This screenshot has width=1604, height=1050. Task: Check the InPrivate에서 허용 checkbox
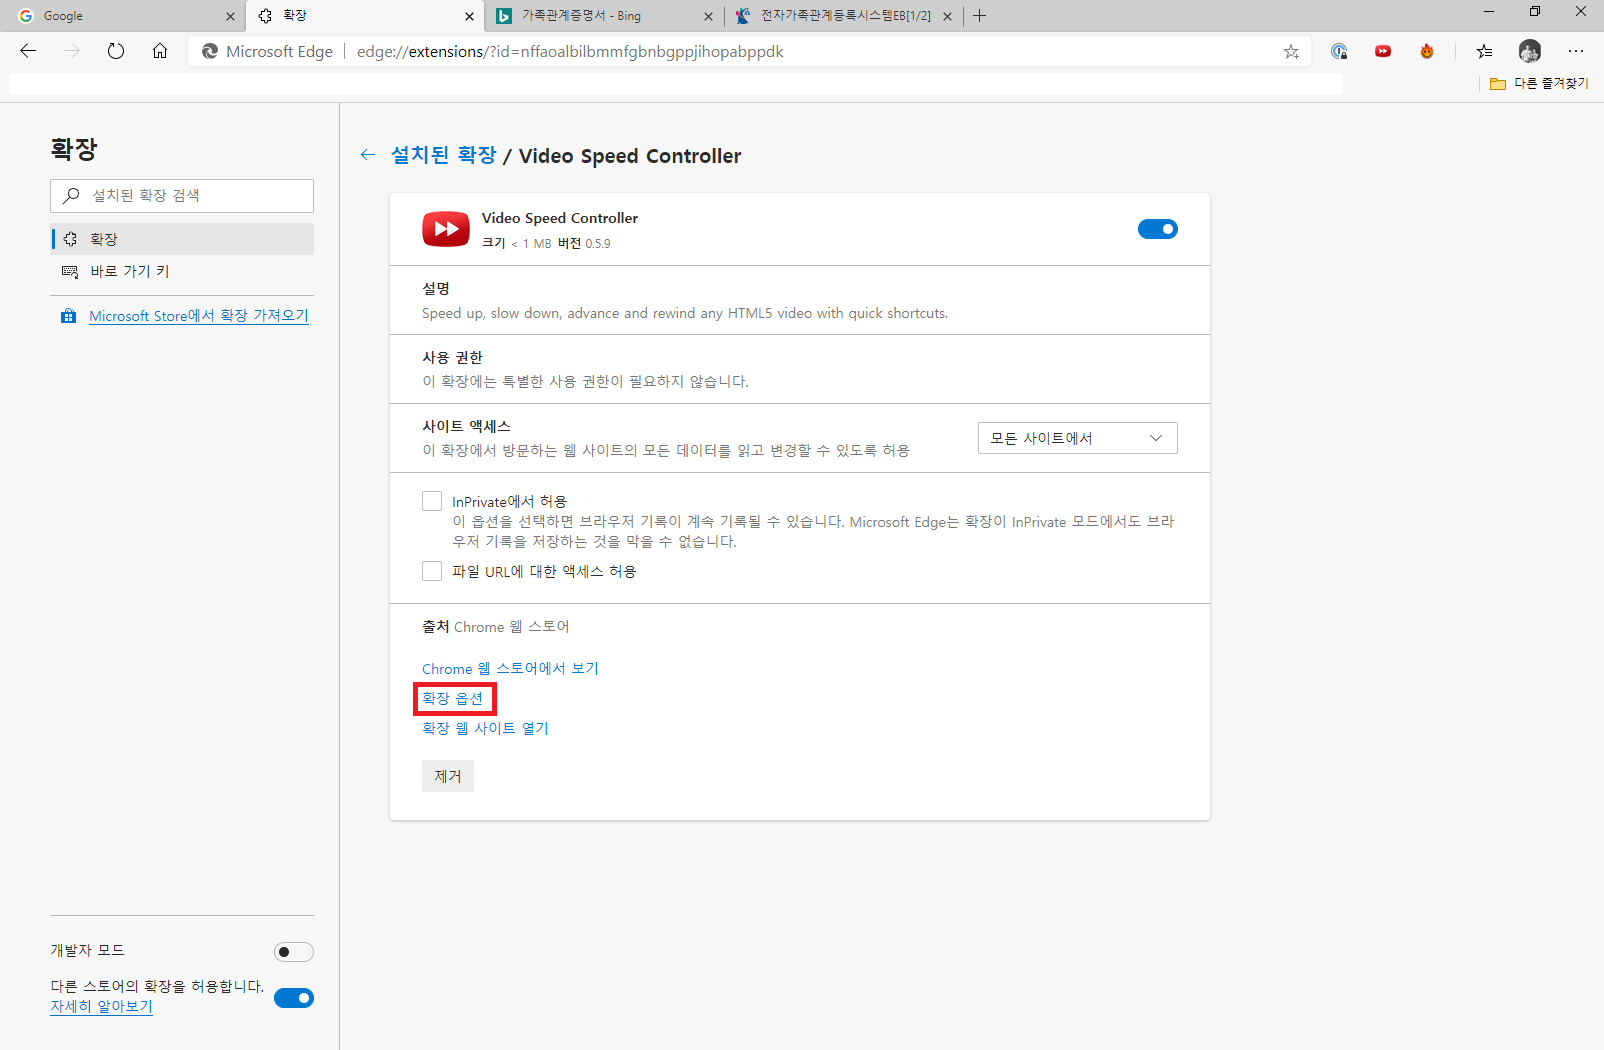pos(432,501)
